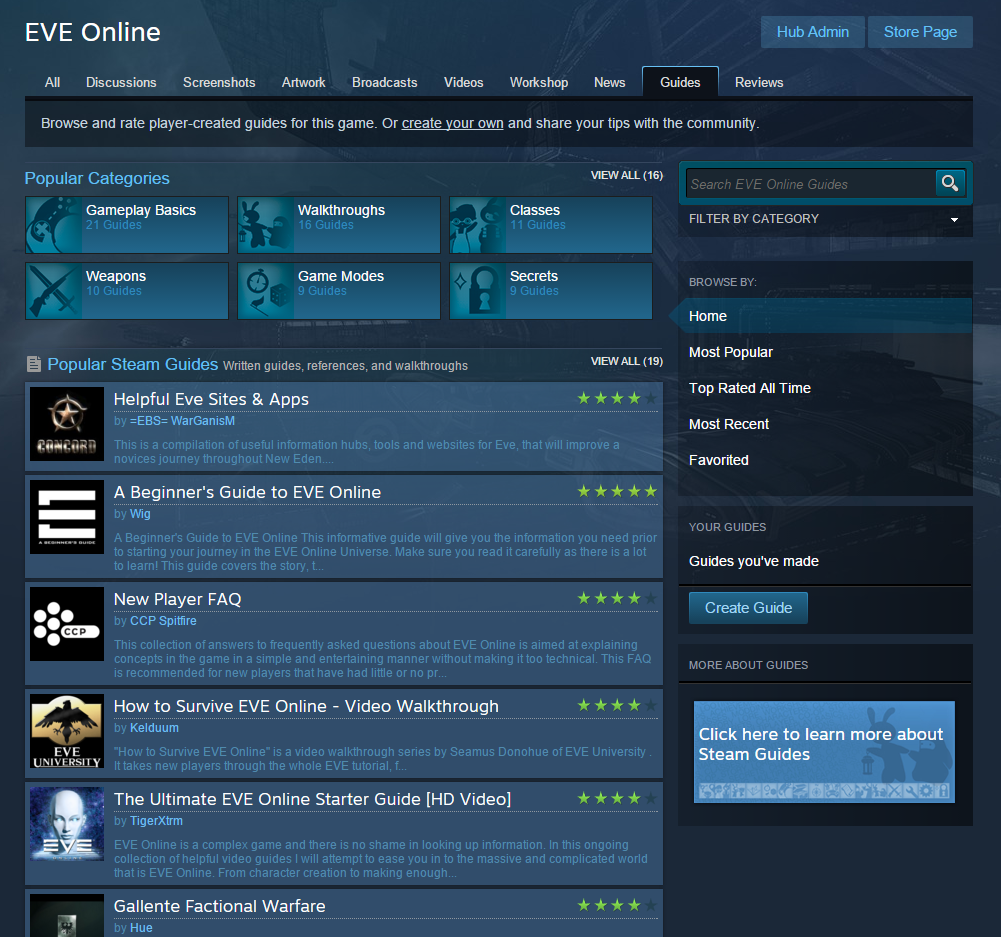
Task: Expand the Filter by Category dropdown
Action: pos(825,219)
